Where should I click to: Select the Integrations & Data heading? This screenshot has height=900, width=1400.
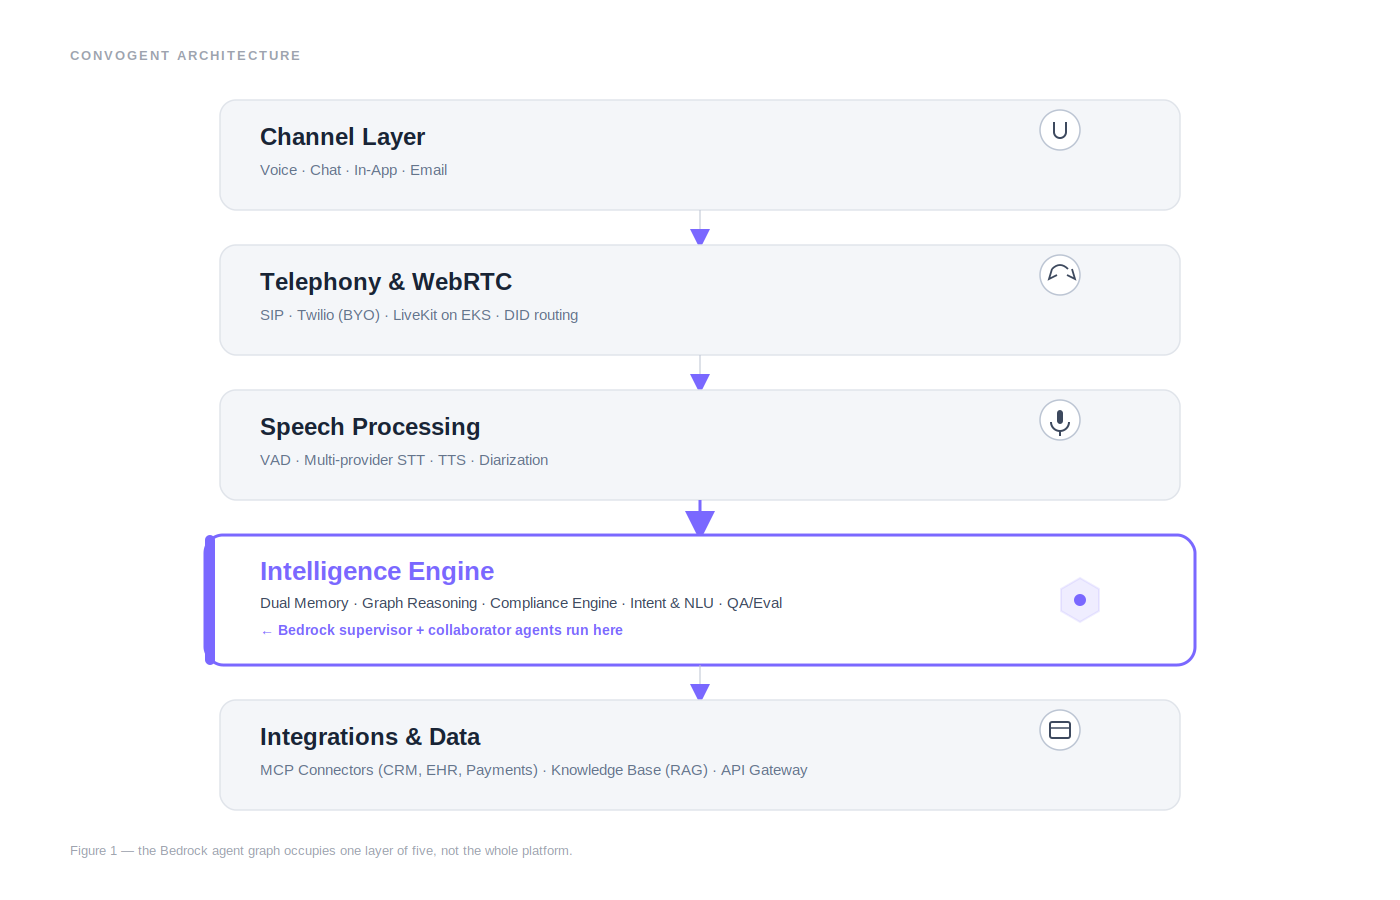point(370,737)
